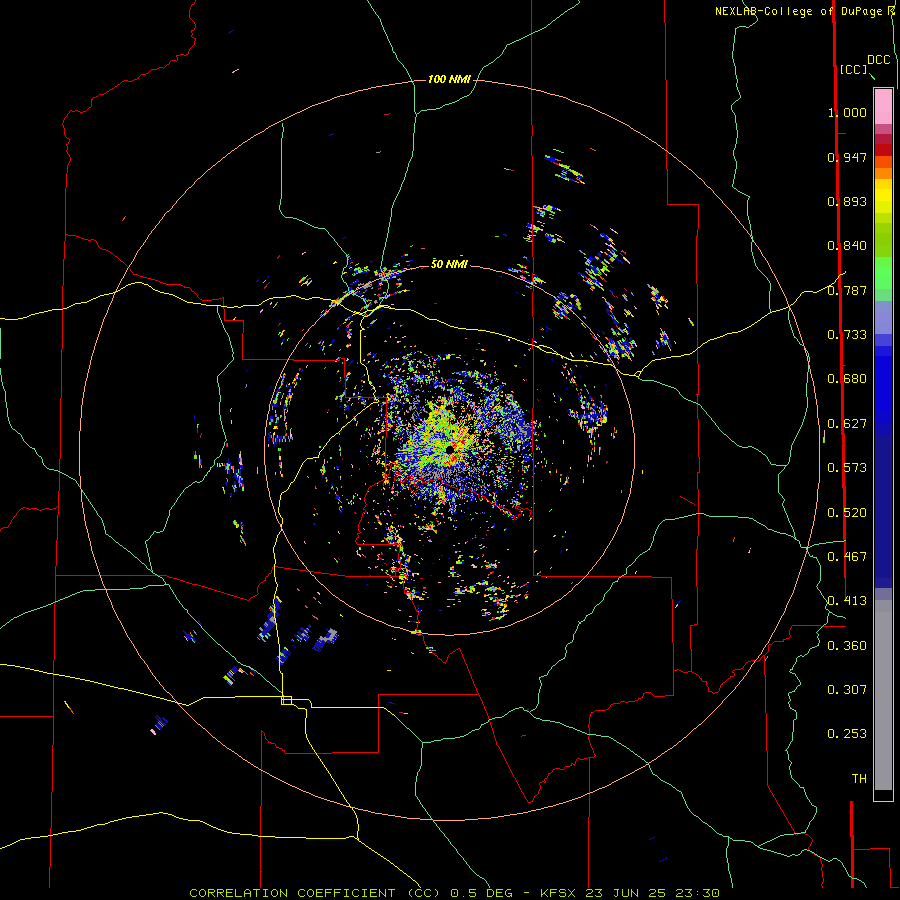Click the [CC] color scale header
This screenshot has height=900, width=900.
(x=853, y=69)
